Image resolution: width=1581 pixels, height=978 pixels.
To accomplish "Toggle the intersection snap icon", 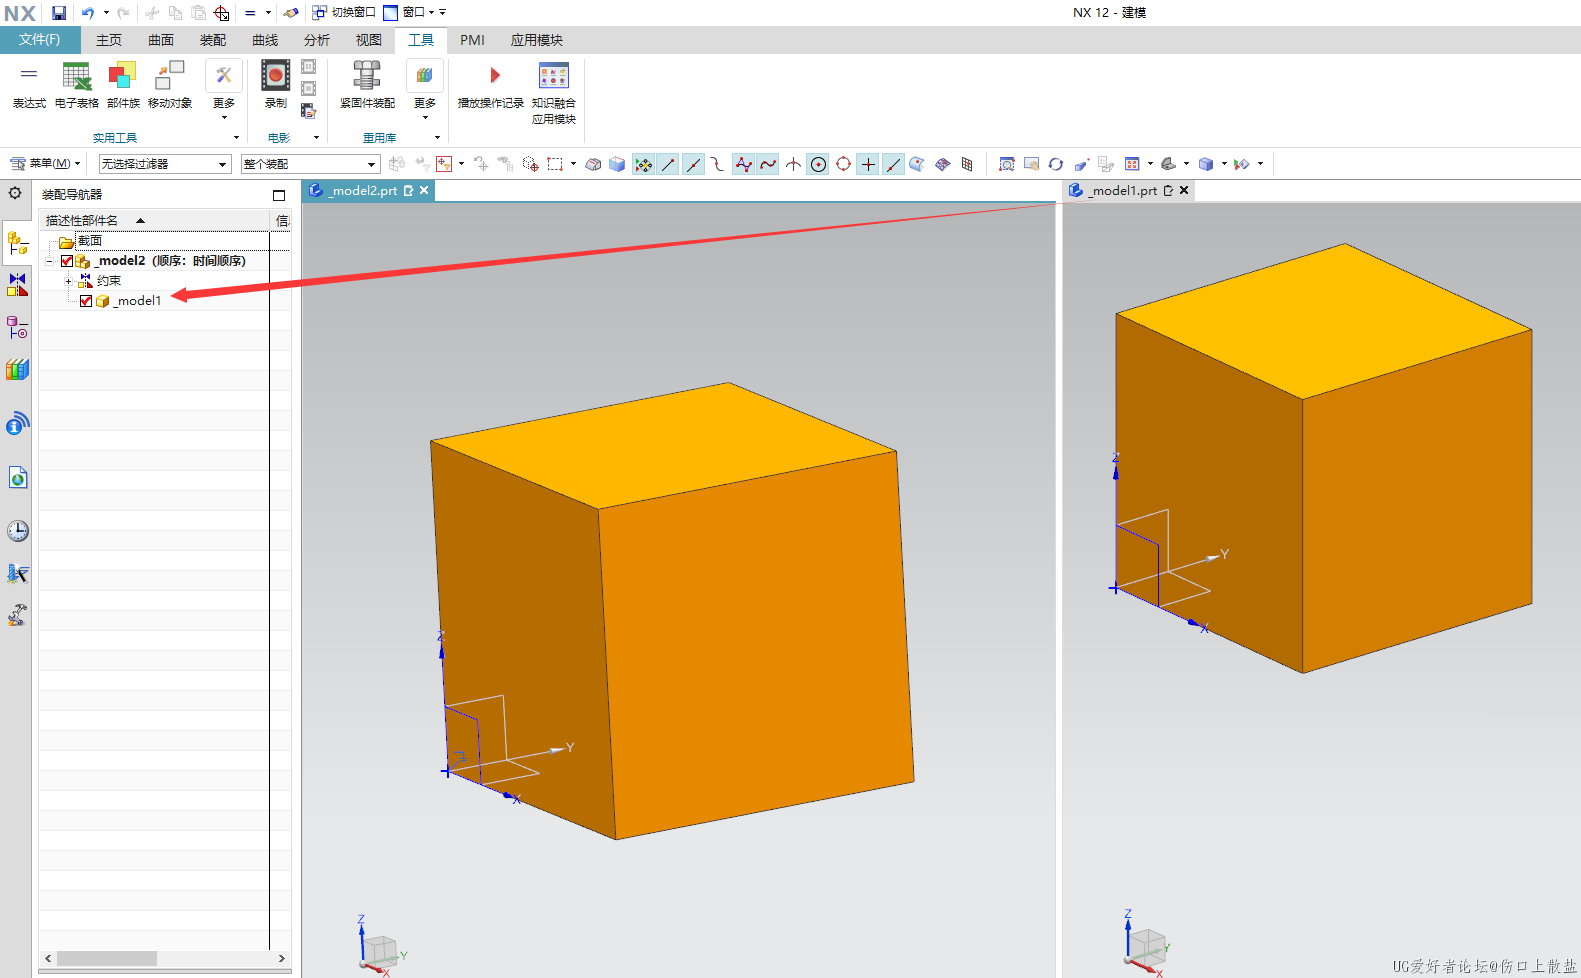I will (x=793, y=164).
